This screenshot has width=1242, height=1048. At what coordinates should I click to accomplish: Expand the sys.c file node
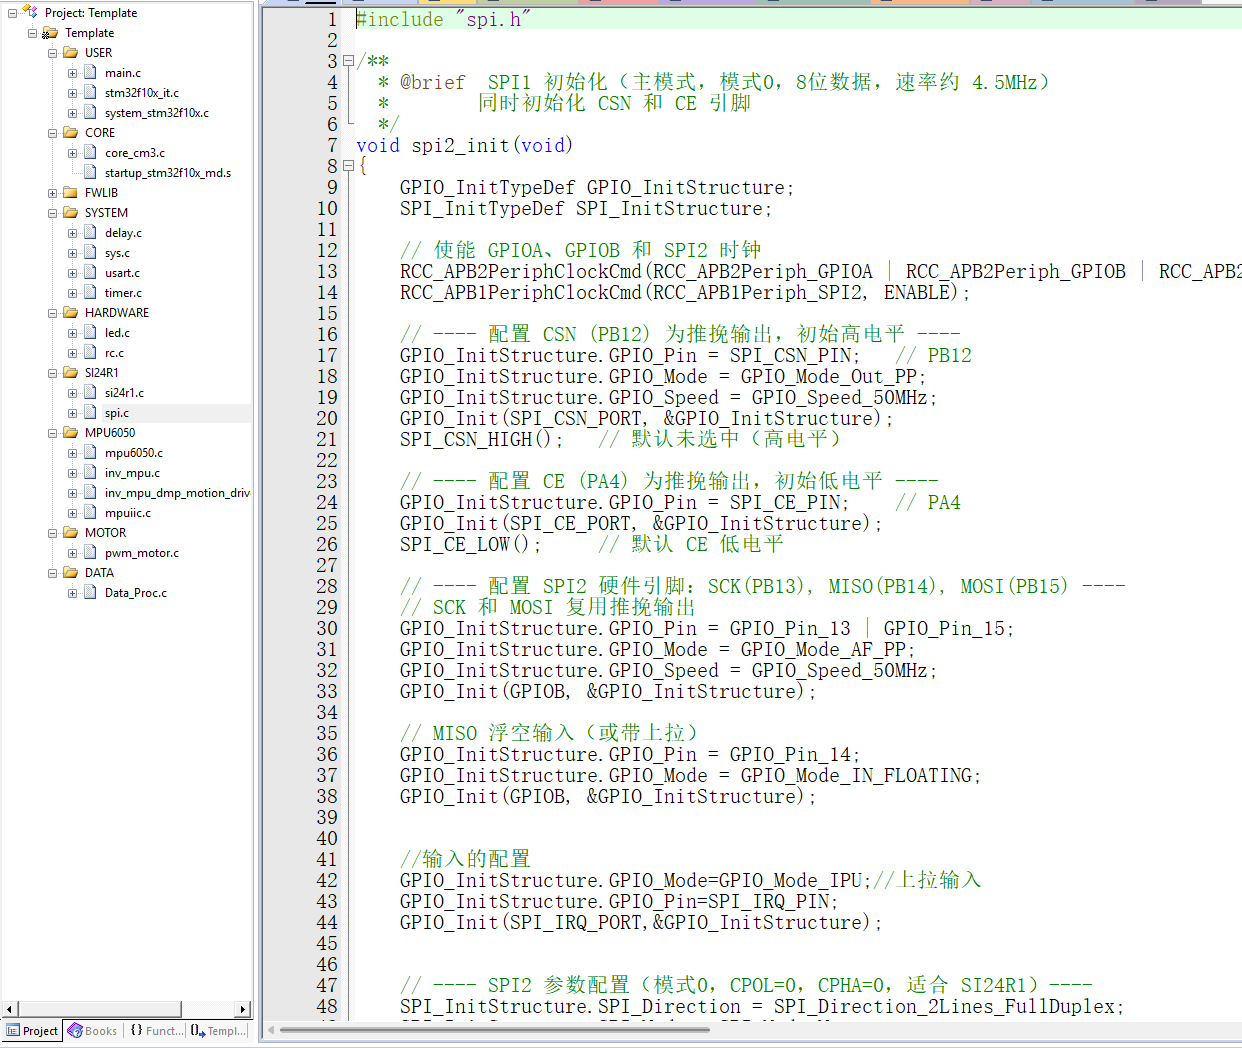[x=72, y=253]
